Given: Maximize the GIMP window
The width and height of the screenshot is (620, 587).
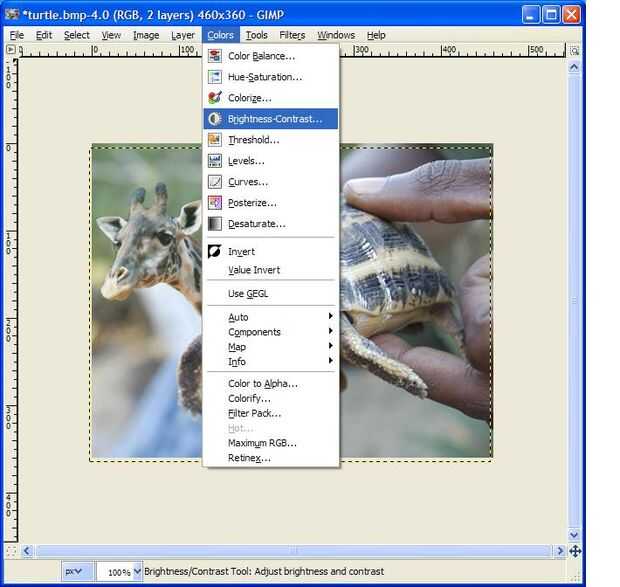Looking at the screenshot, I should click(x=551, y=15).
